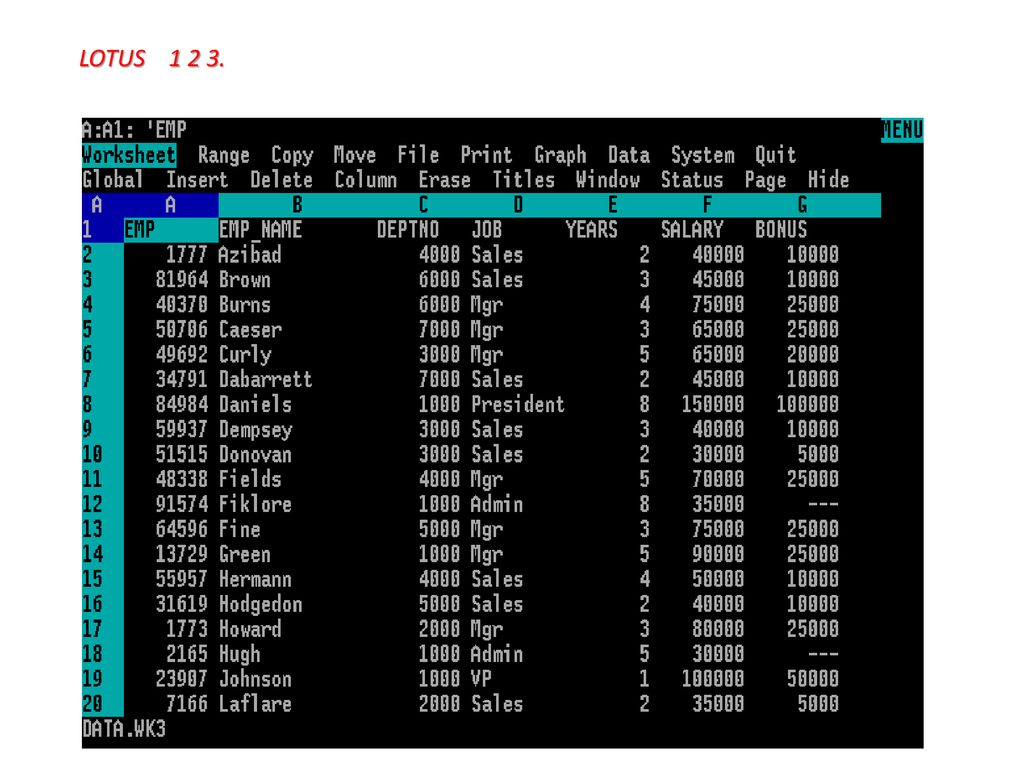
Task: Click the YEARS header cell
Action: tap(591, 230)
